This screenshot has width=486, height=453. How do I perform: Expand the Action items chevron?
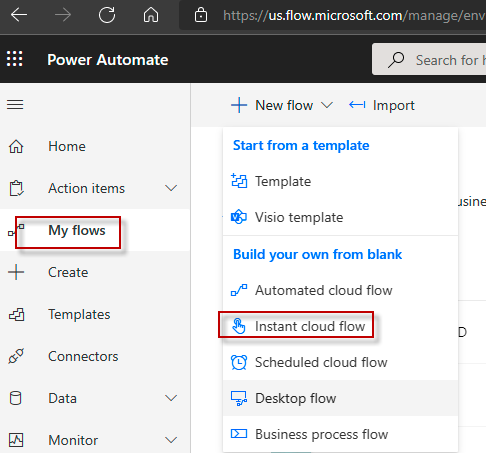click(171, 188)
